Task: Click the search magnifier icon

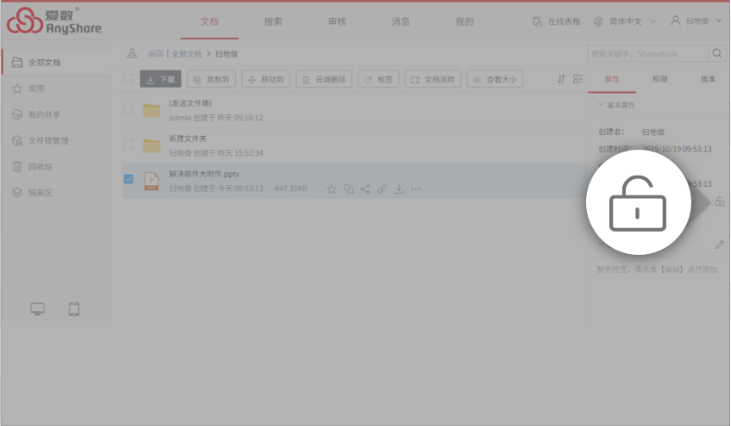Action: click(x=717, y=54)
